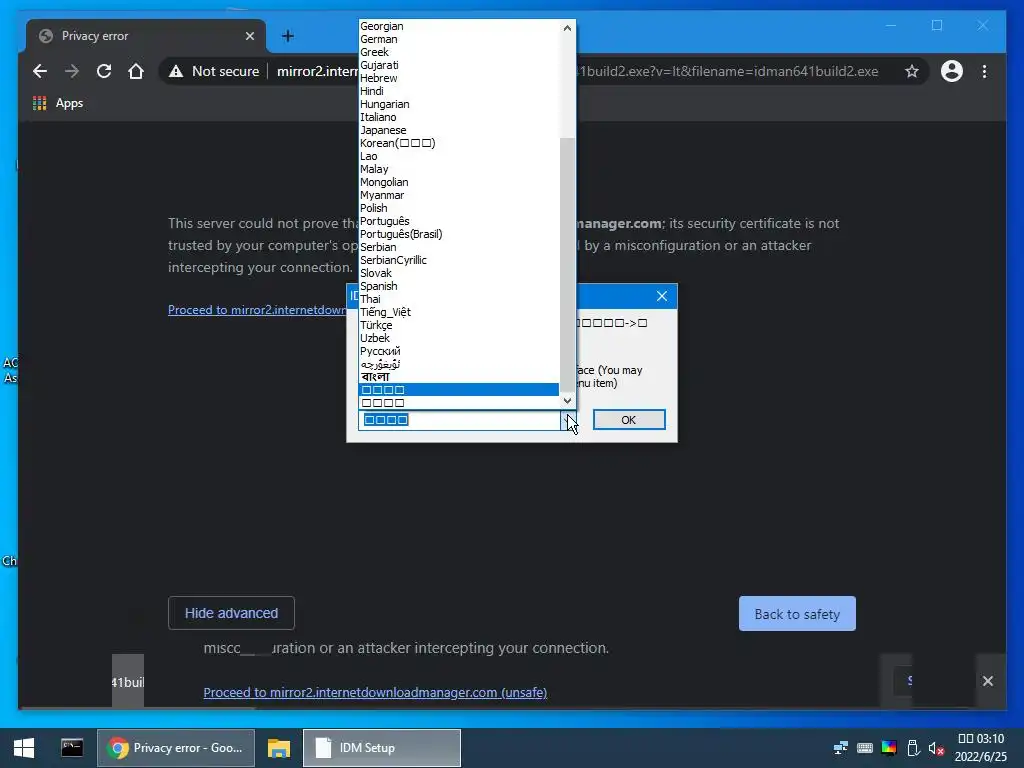The image size is (1024, 768).
Task: Click the colorful display tray icon
Action: [889, 748]
